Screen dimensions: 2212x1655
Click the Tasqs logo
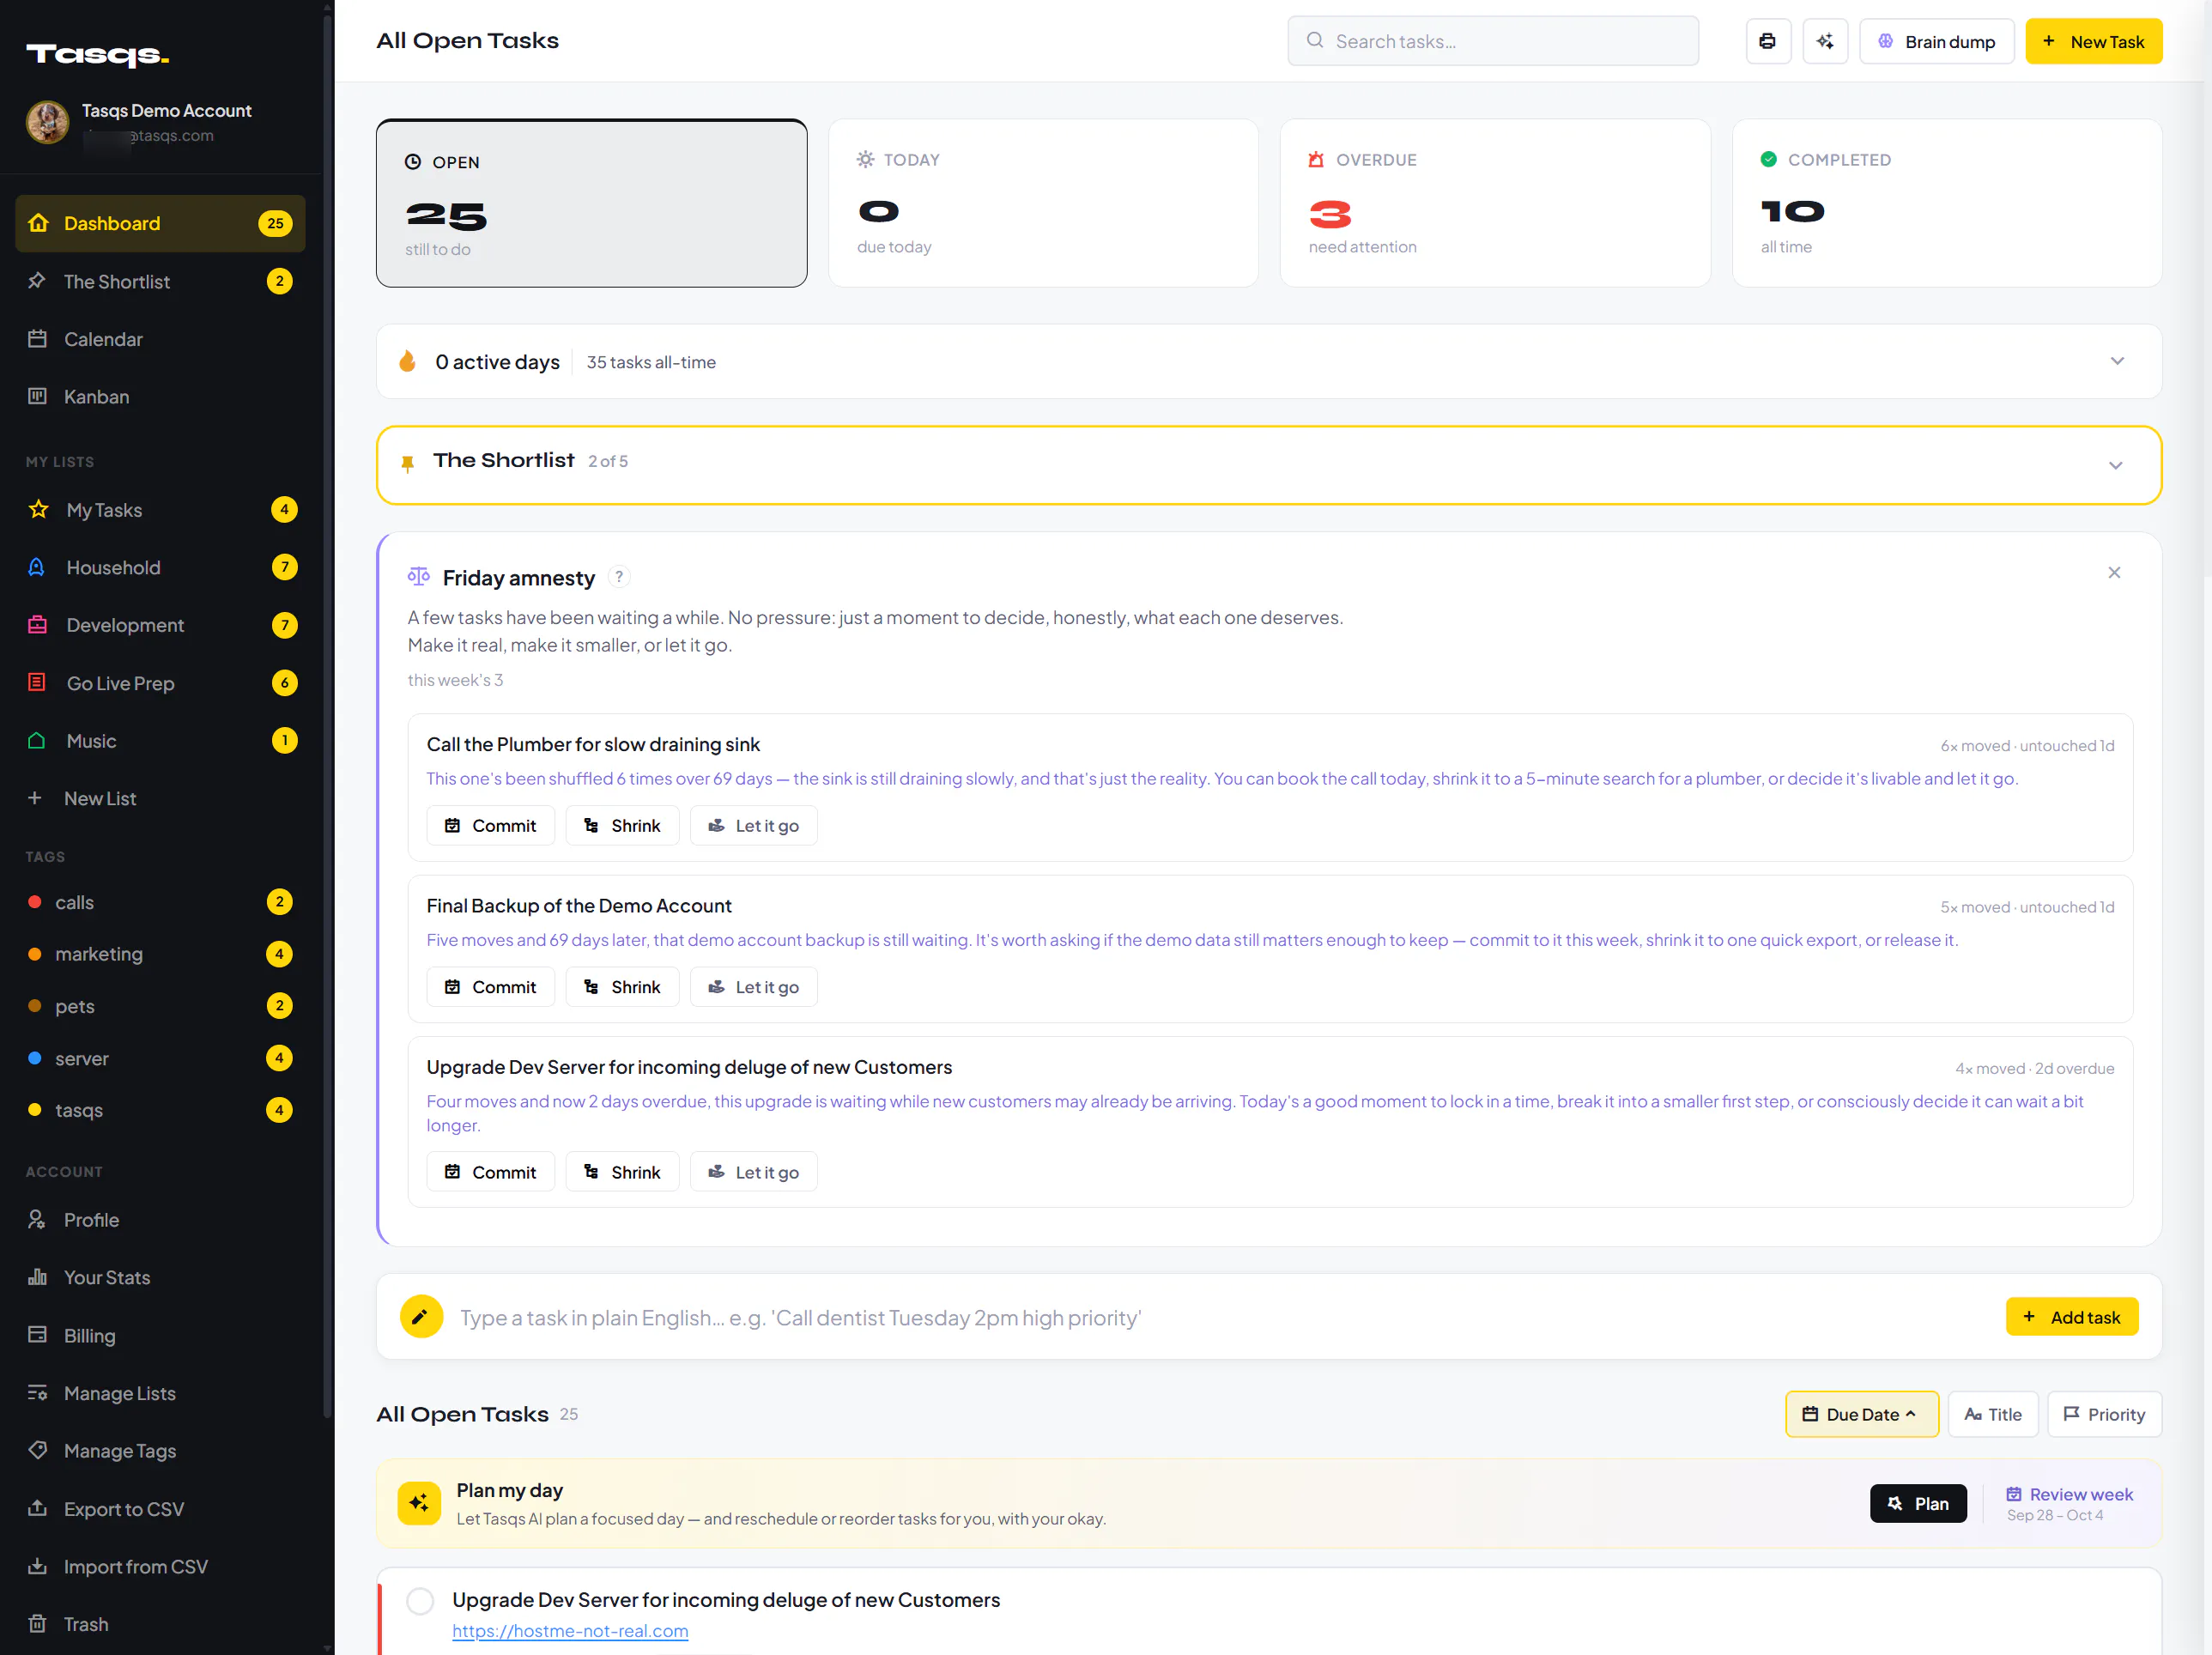[97, 55]
